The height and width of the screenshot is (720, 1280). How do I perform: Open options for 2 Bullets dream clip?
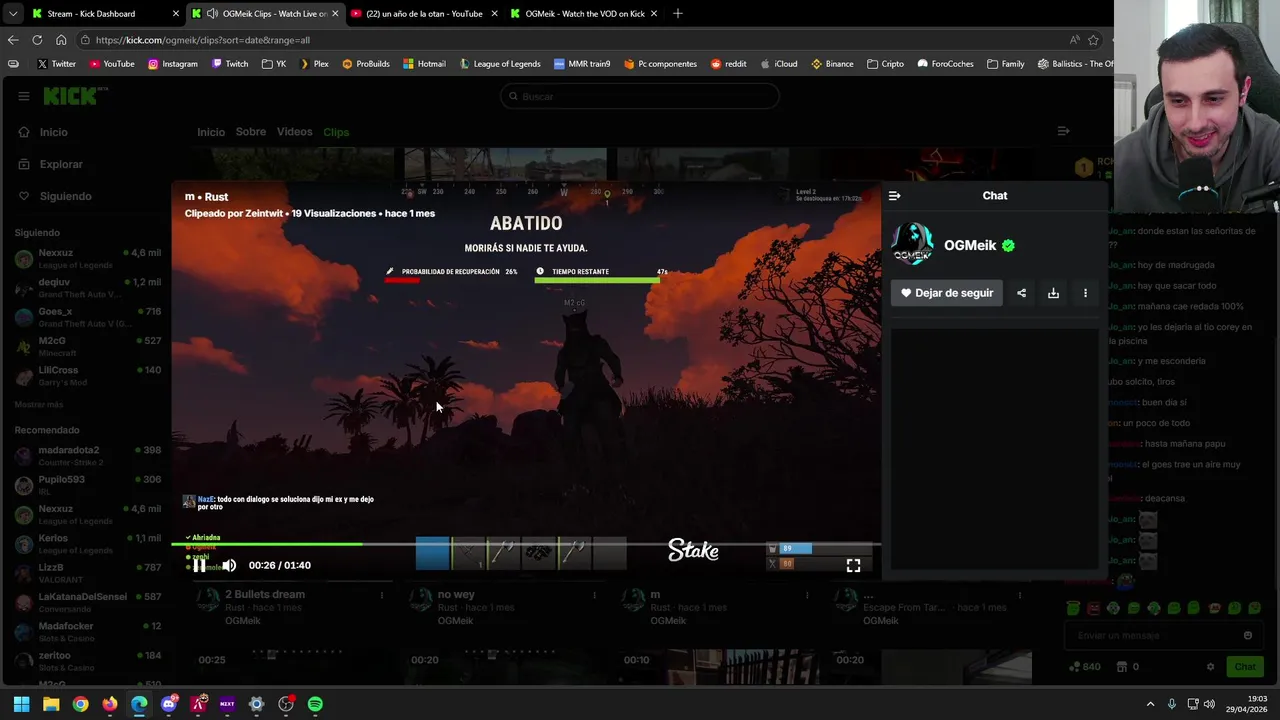pos(381,595)
